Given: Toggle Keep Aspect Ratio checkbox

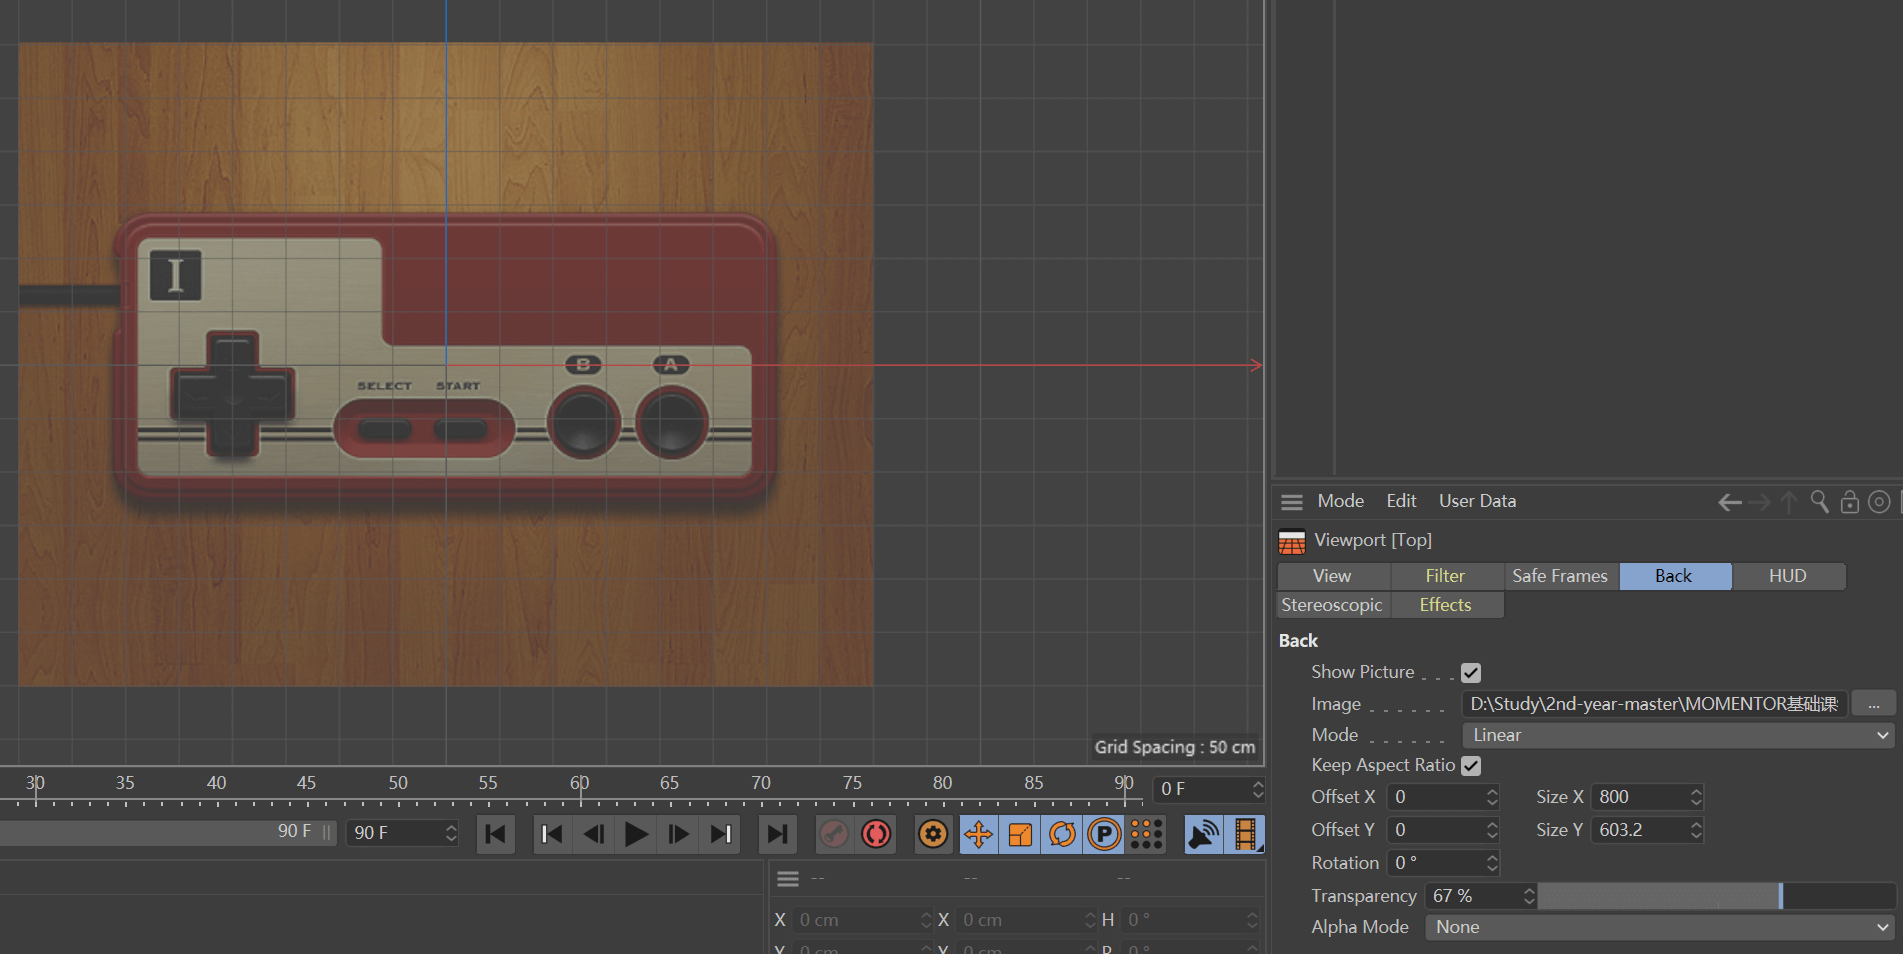Looking at the screenshot, I should click(x=1470, y=766).
